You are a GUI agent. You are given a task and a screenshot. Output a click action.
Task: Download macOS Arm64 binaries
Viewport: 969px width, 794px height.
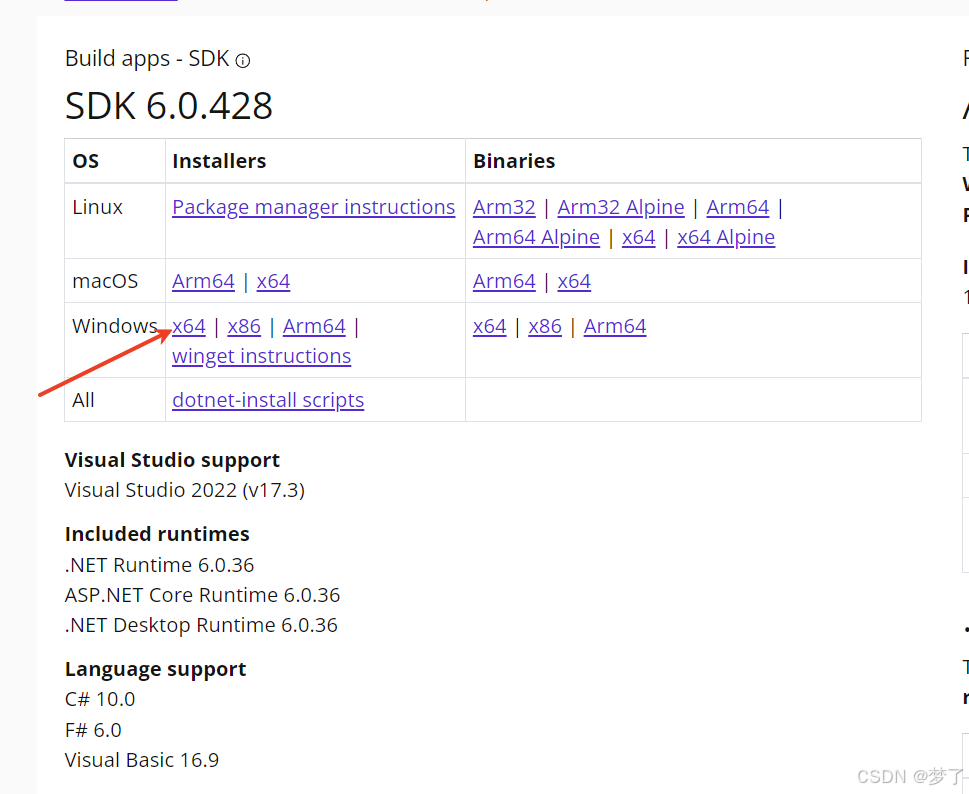[x=504, y=281]
